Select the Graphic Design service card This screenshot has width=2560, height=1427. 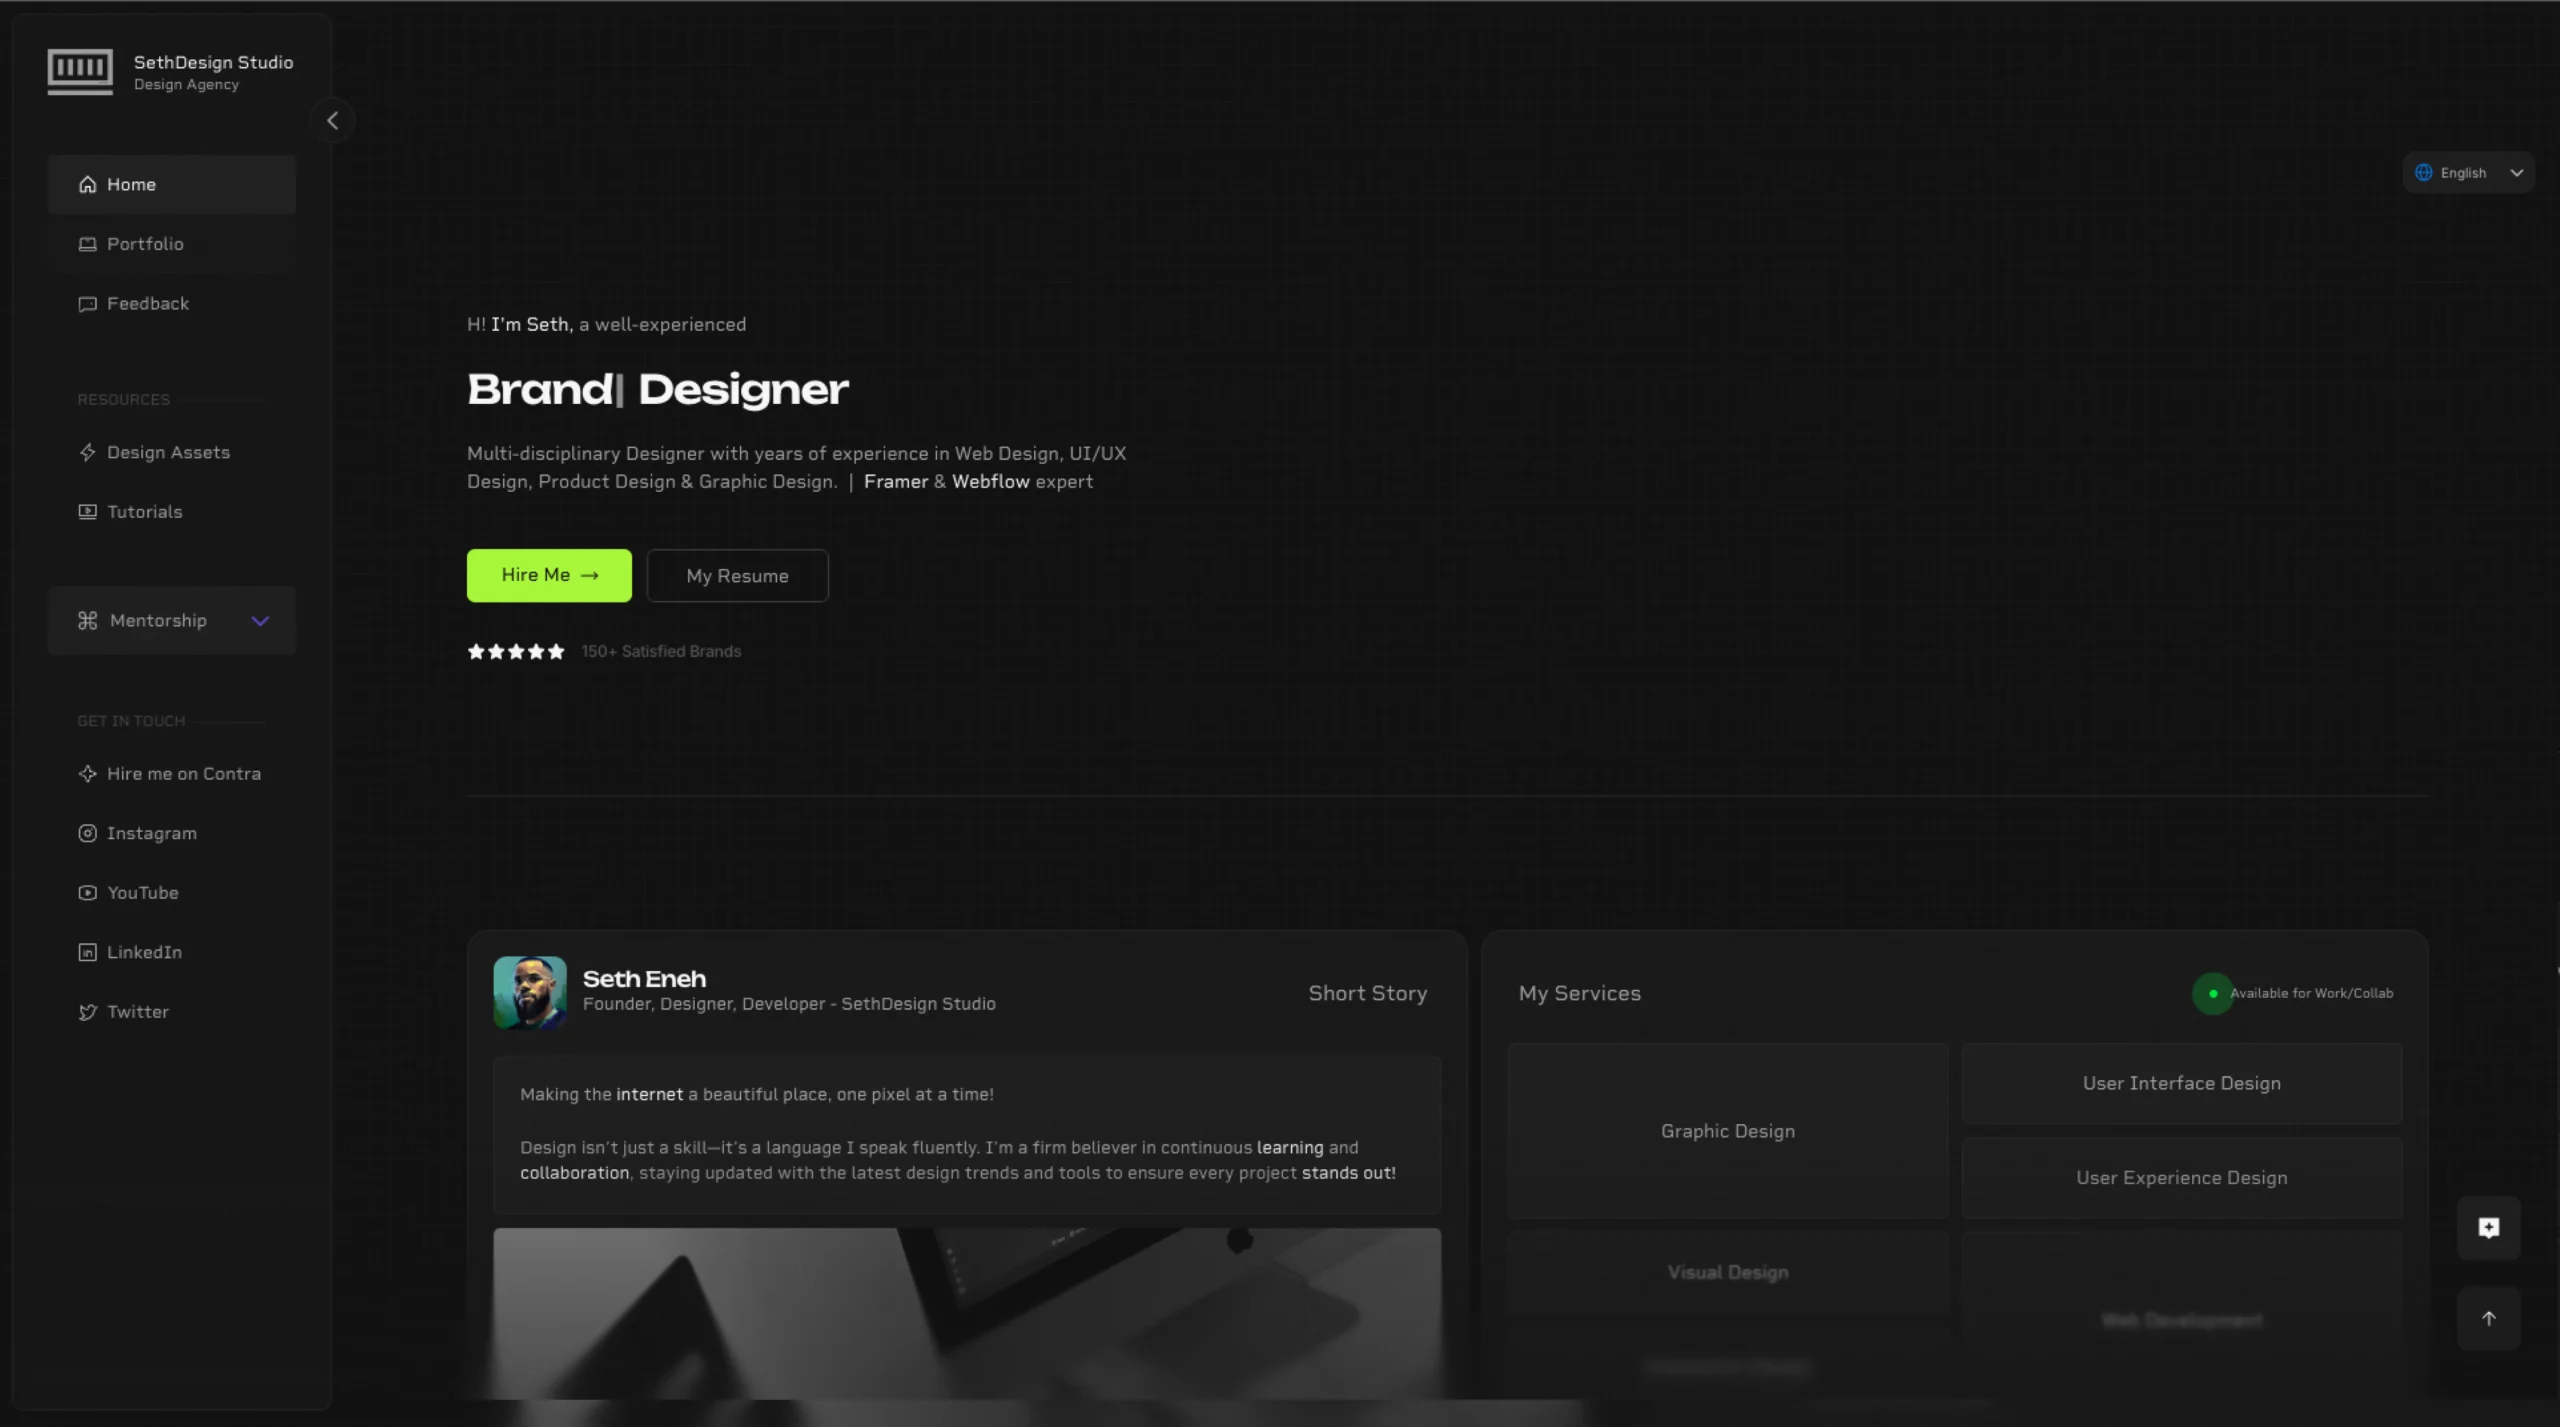pos(1728,1132)
